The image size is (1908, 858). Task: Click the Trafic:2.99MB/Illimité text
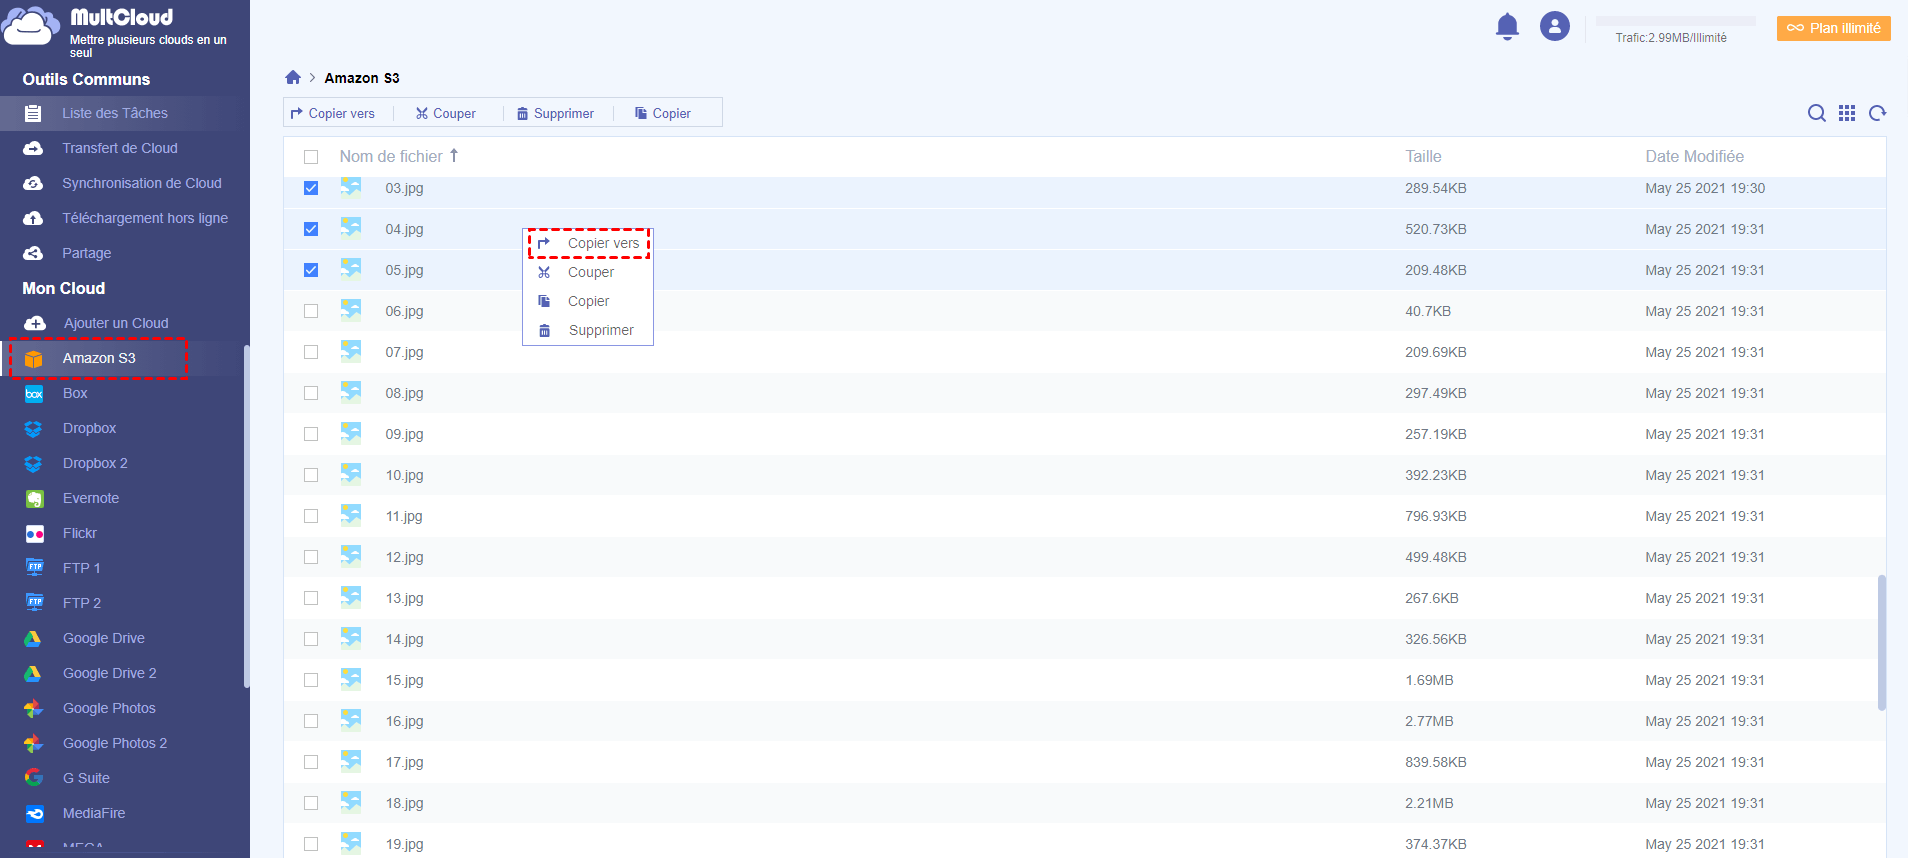click(1671, 38)
